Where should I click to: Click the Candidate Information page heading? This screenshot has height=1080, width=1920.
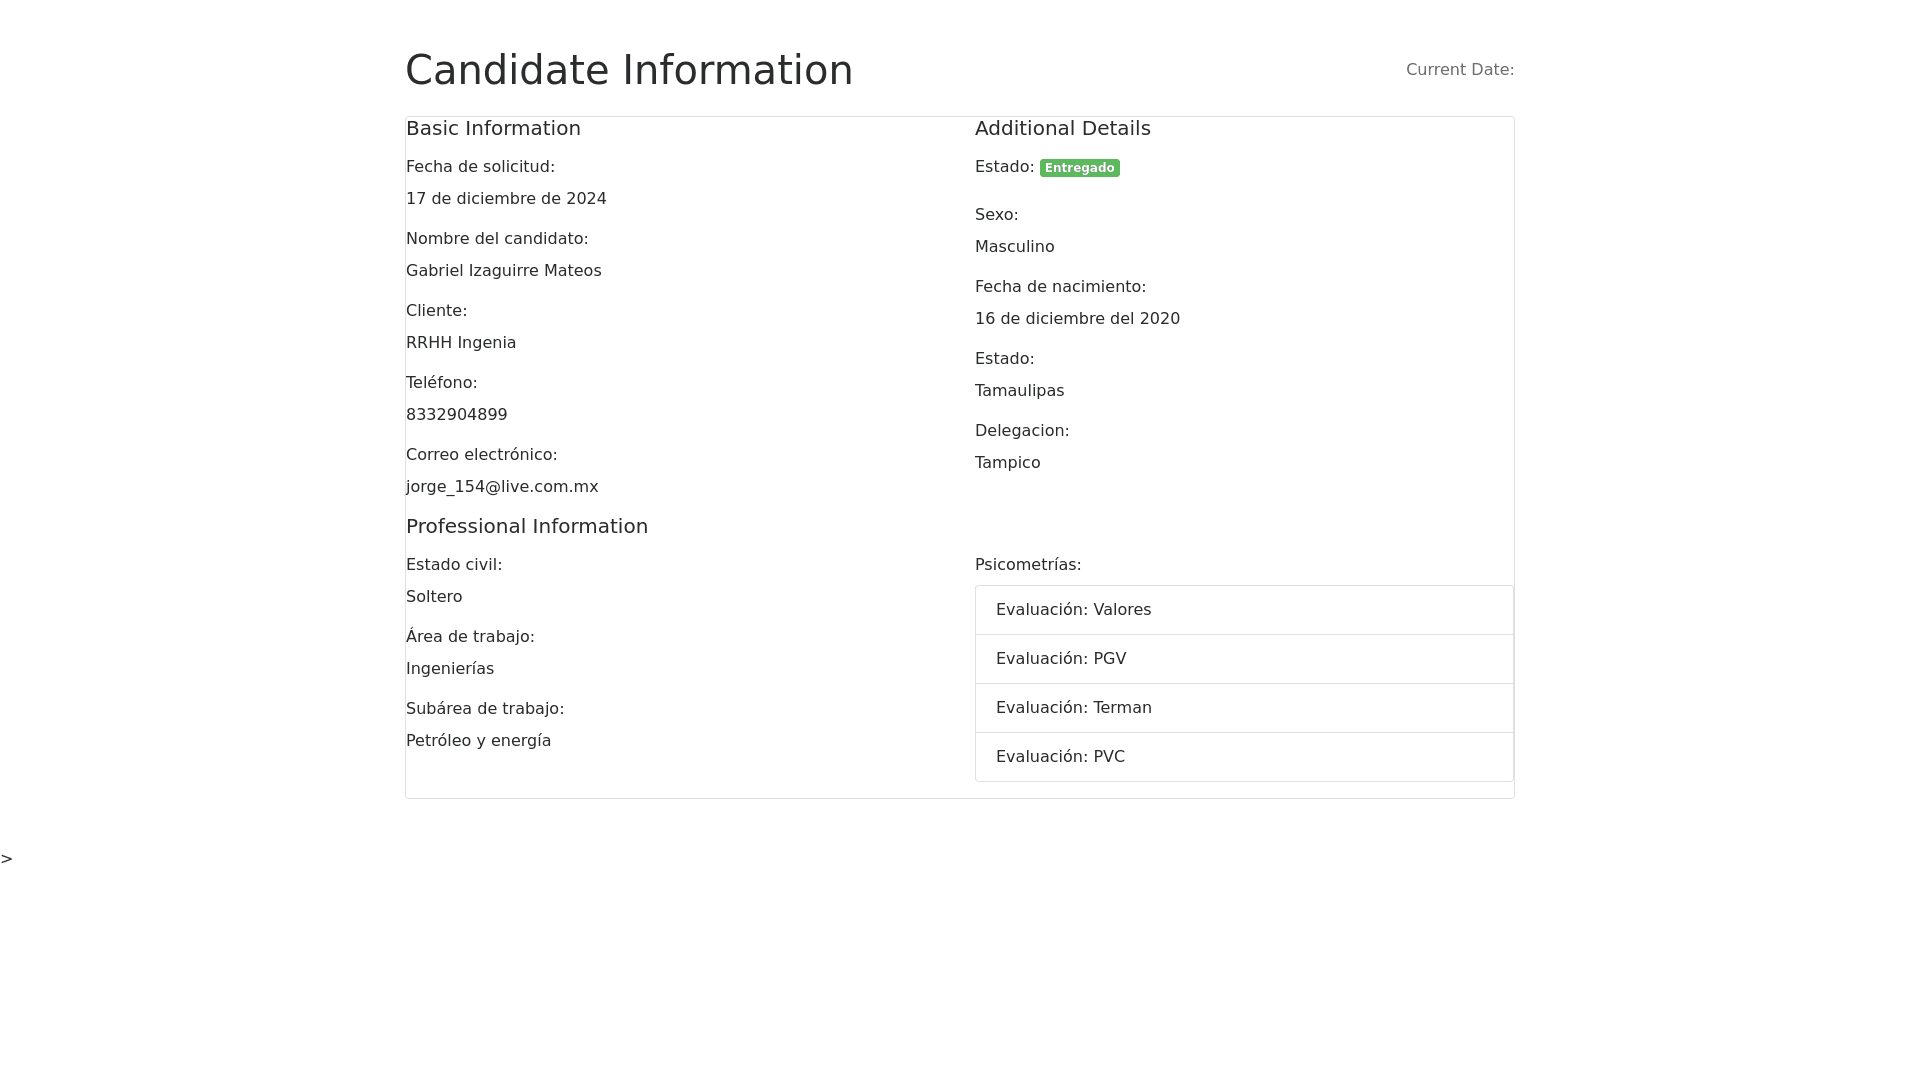coord(629,70)
